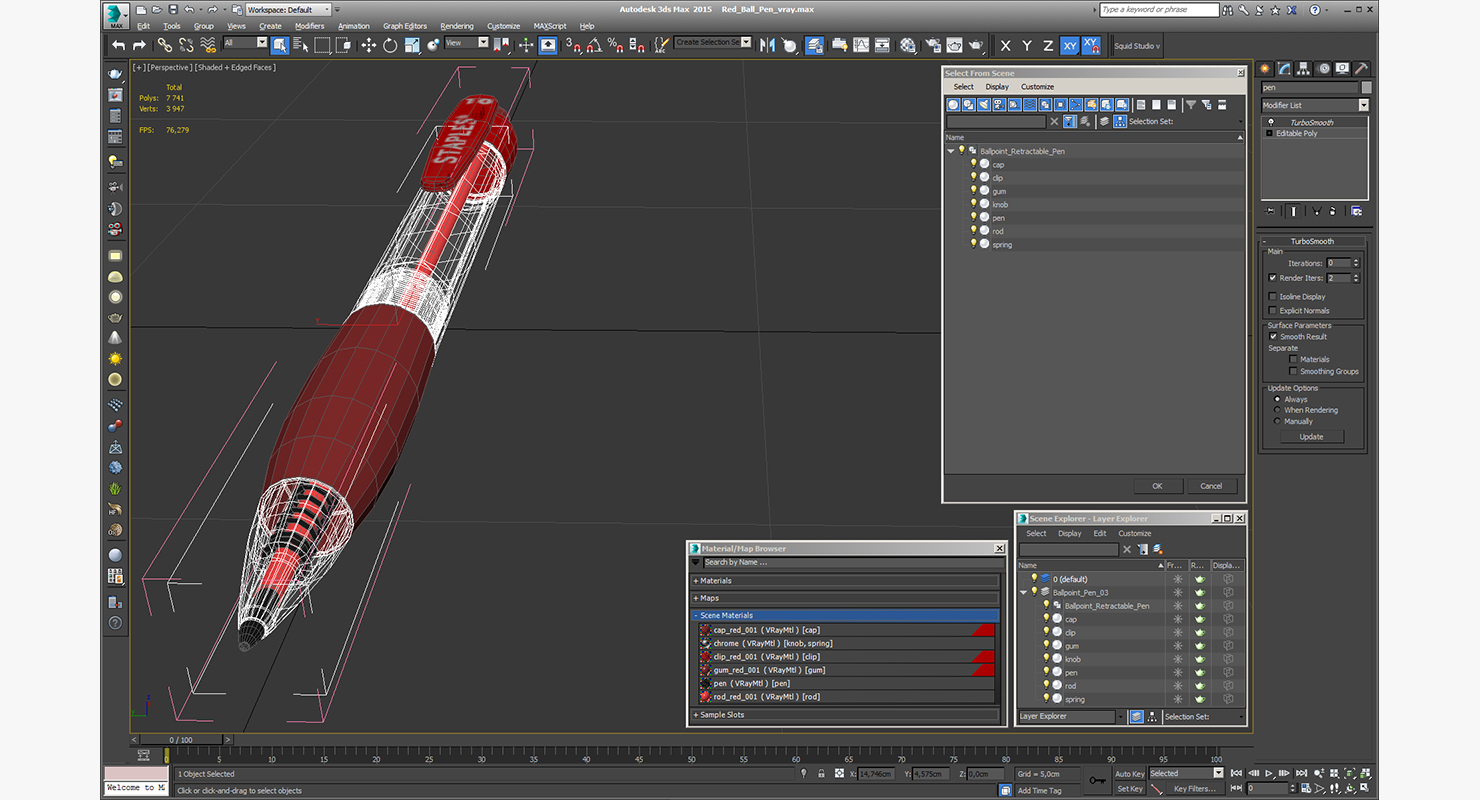Image resolution: width=1480 pixels, height=800 pixels.
Task: Open the Curve Editor icon
Action: pos(861,45)
